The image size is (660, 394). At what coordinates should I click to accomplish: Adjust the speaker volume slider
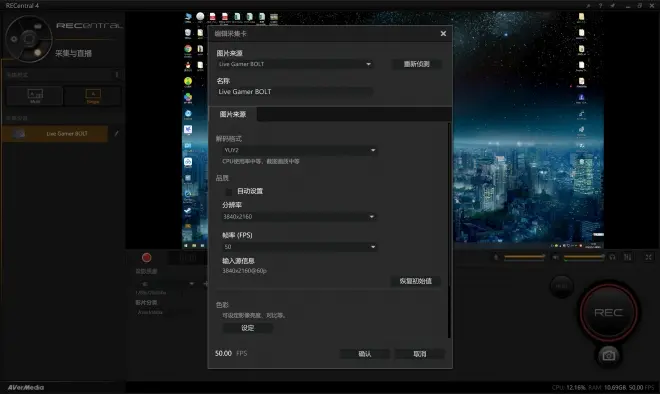[x=583, y=256]
